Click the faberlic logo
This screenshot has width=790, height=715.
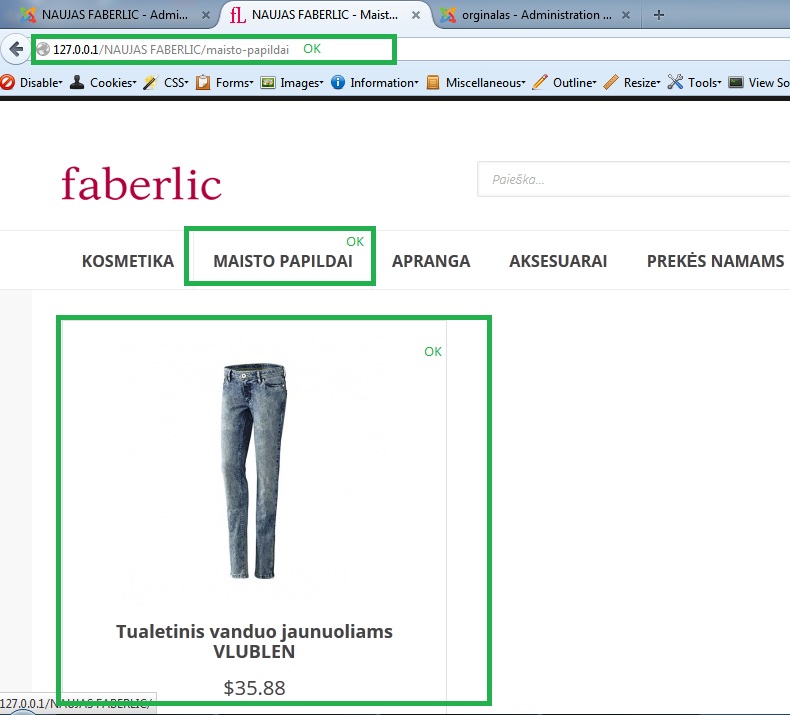(x=141, y=183)
